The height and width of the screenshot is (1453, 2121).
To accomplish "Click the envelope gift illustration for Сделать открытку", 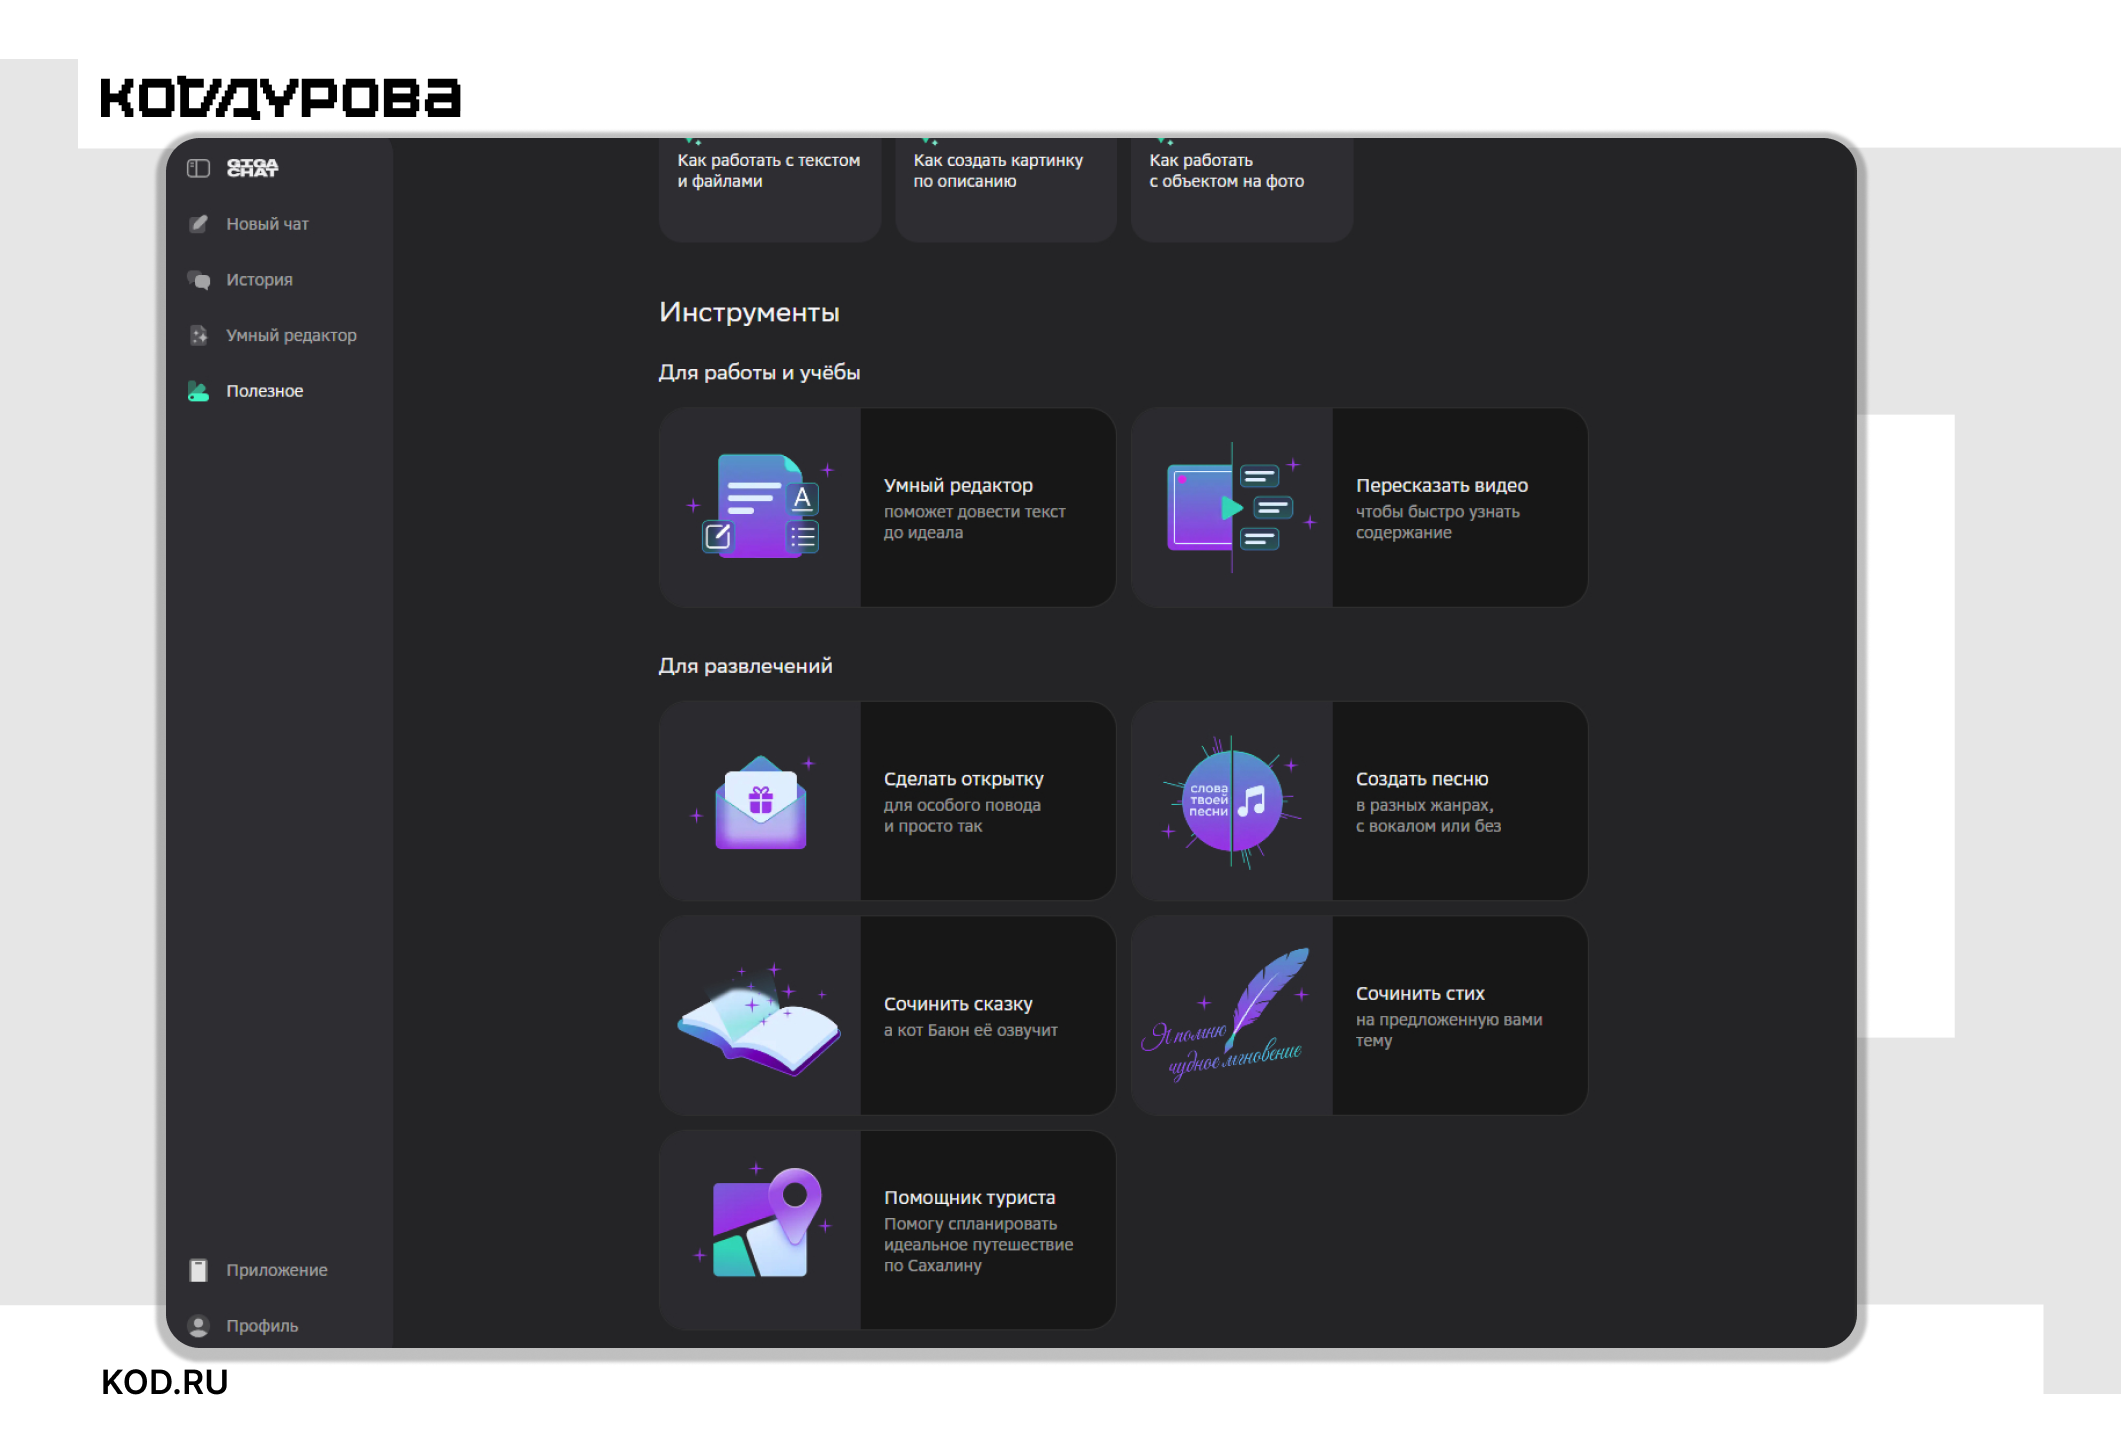I will click(x=760, y=802).
